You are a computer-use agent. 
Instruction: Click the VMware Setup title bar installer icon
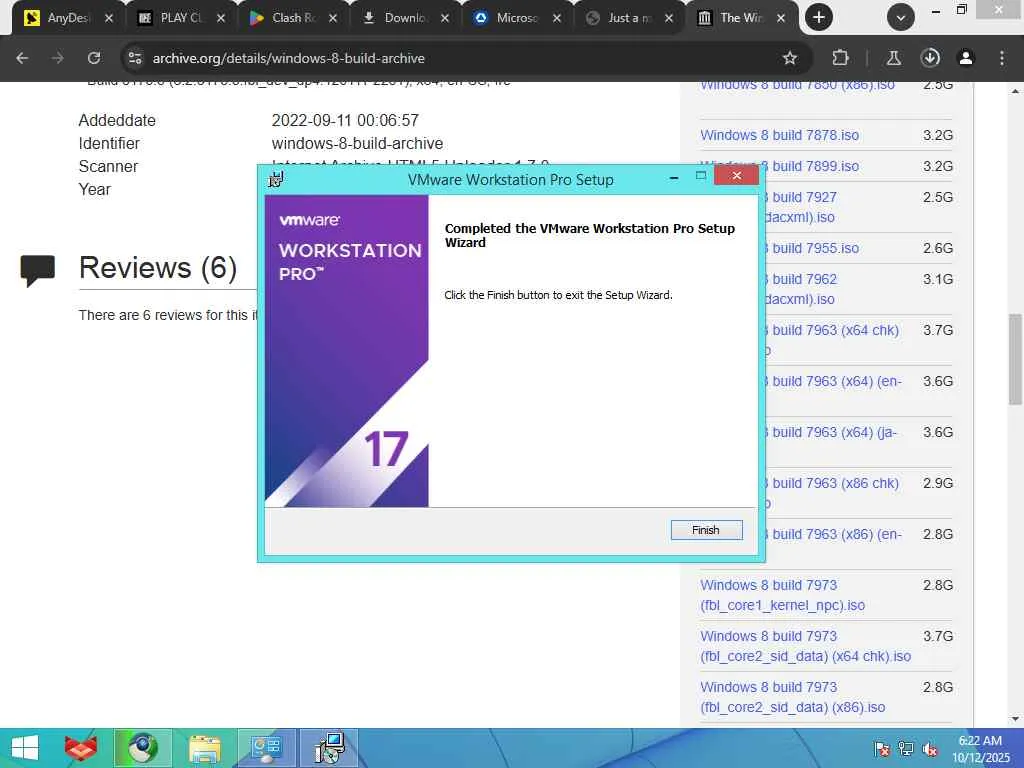tap(276, 178)
